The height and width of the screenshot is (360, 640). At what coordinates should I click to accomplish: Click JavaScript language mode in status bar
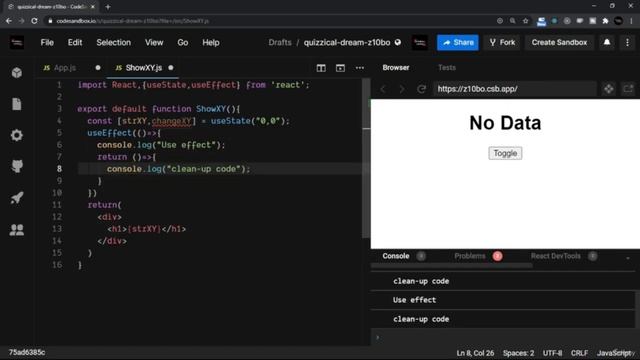615,353
